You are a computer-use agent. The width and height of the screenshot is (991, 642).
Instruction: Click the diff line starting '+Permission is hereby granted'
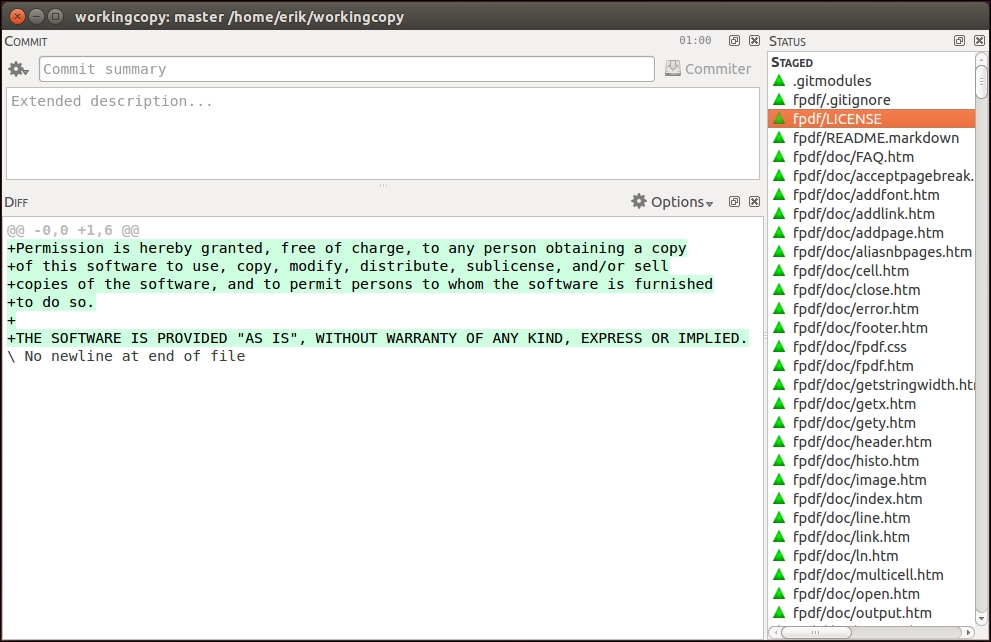[346, 248]
